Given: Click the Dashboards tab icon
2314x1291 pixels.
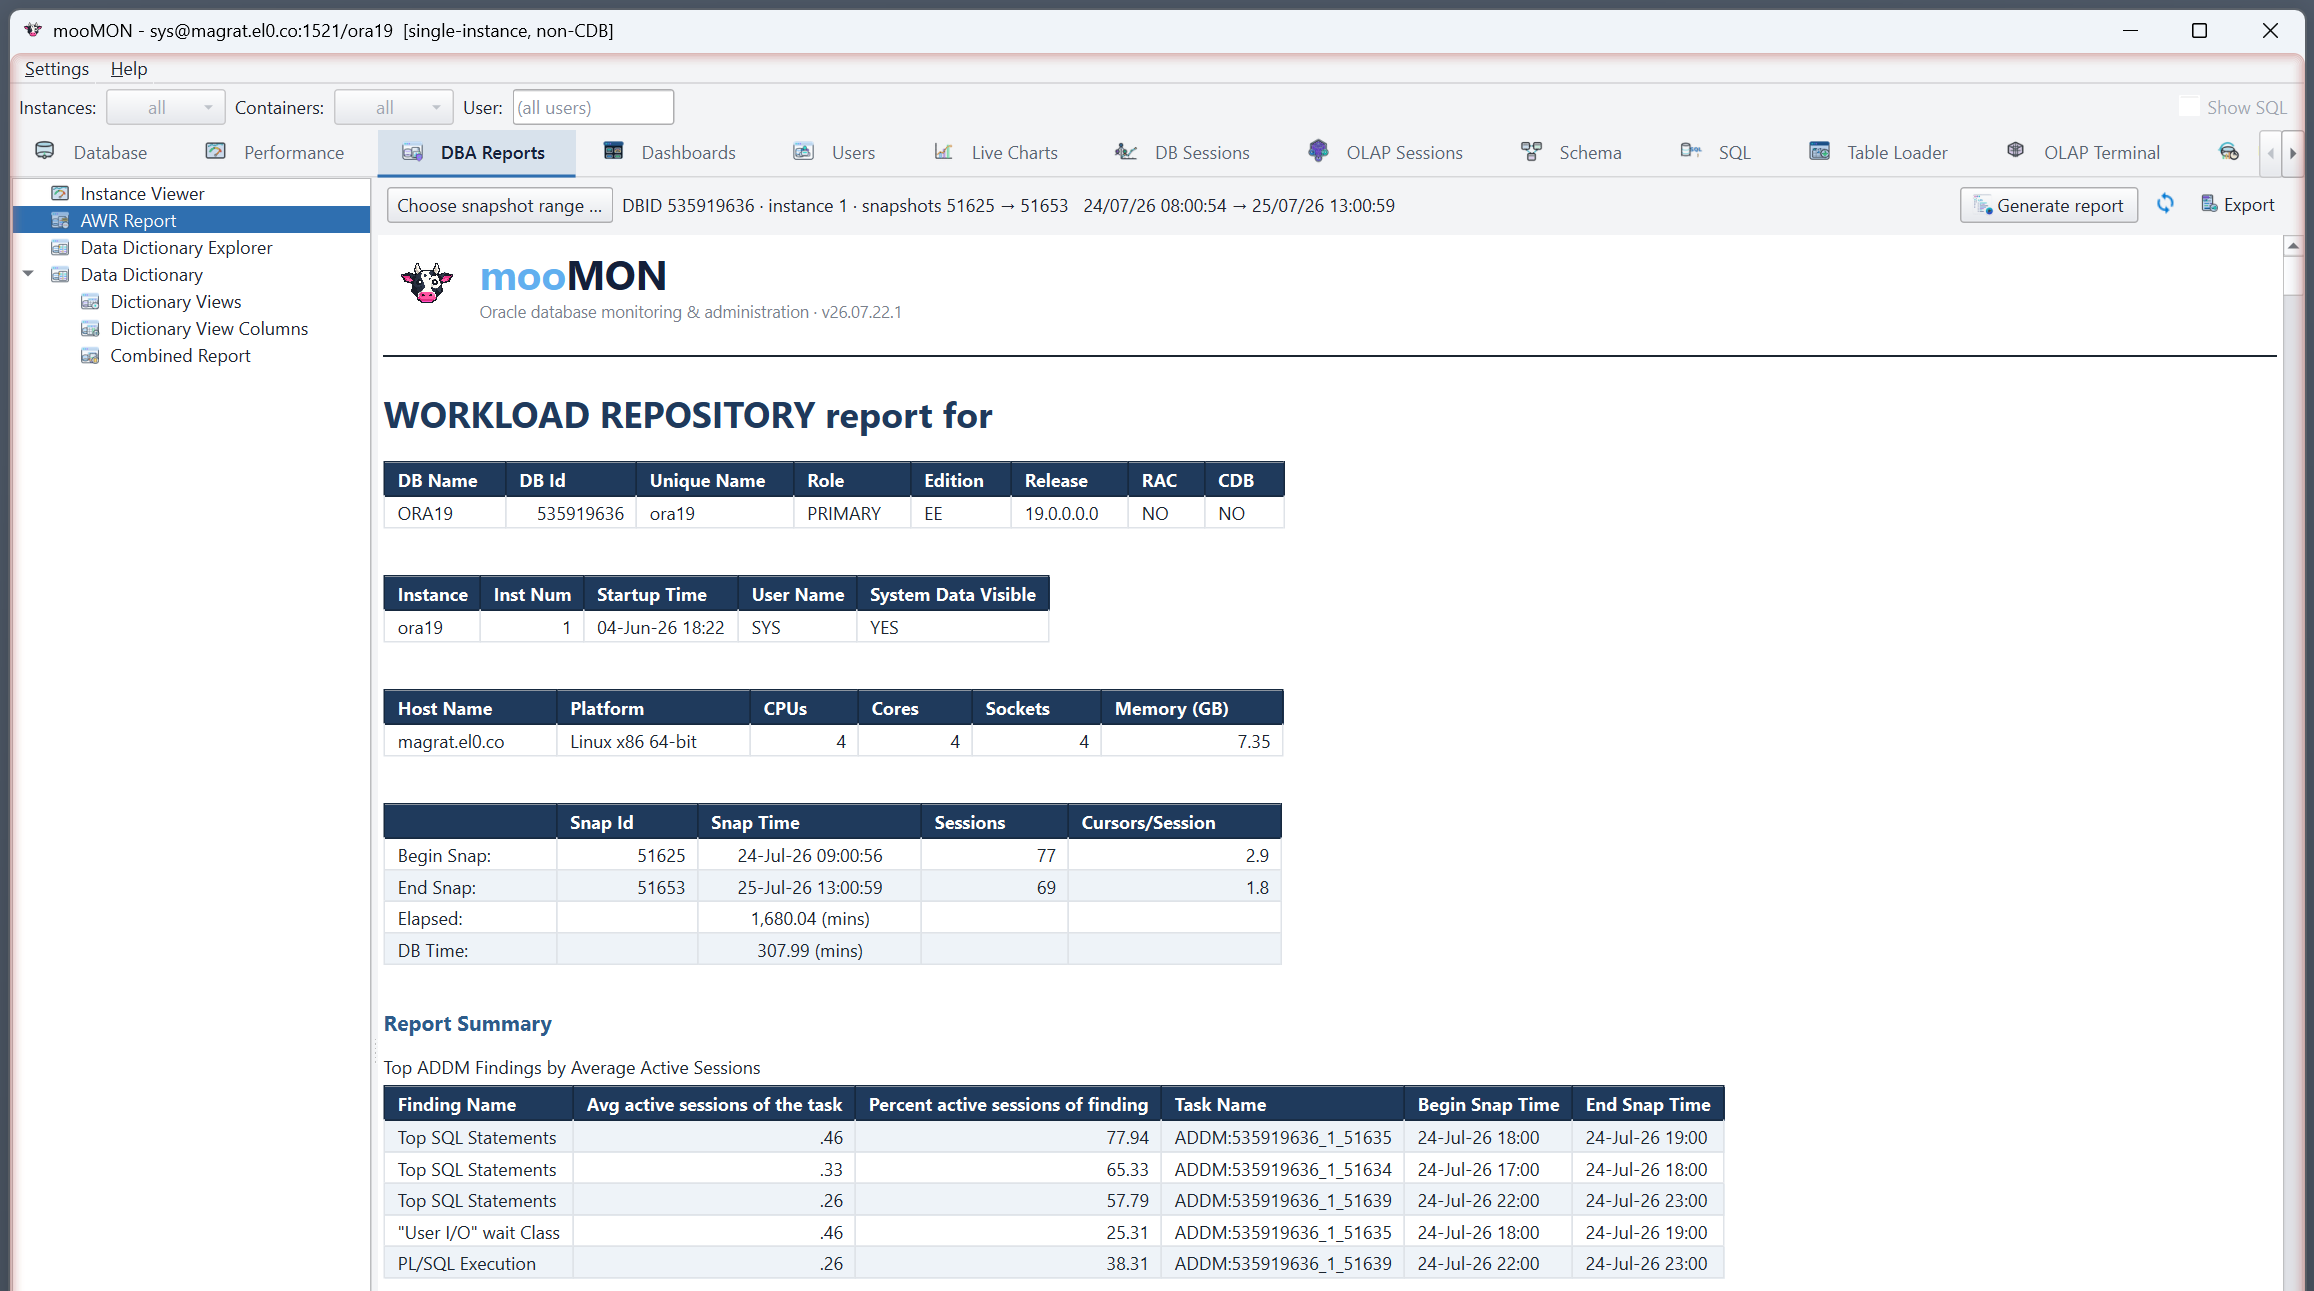Looking at the screenshot, I should pyautogui.click(x=614, y=151).
